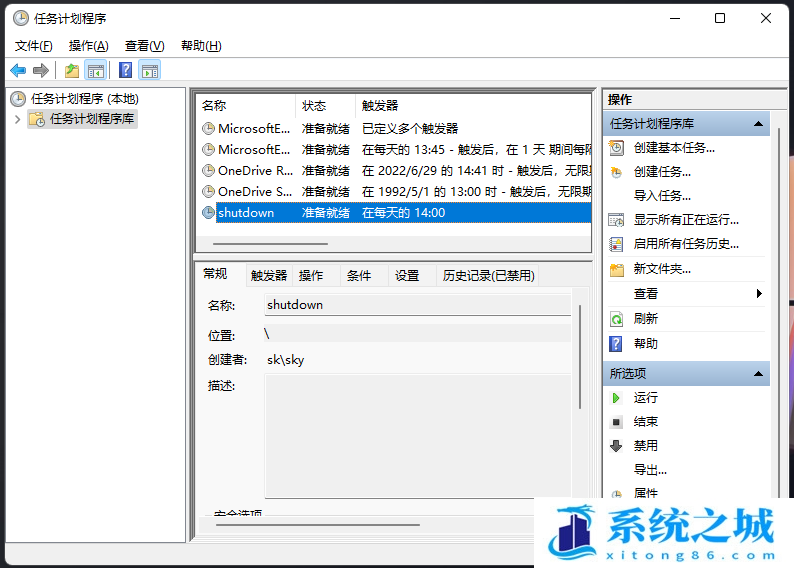The width and height of the screenshot is (794, 568).
Task: Click the 帮助 blue question icon in Actions
Action: click(x=616, y=344)
